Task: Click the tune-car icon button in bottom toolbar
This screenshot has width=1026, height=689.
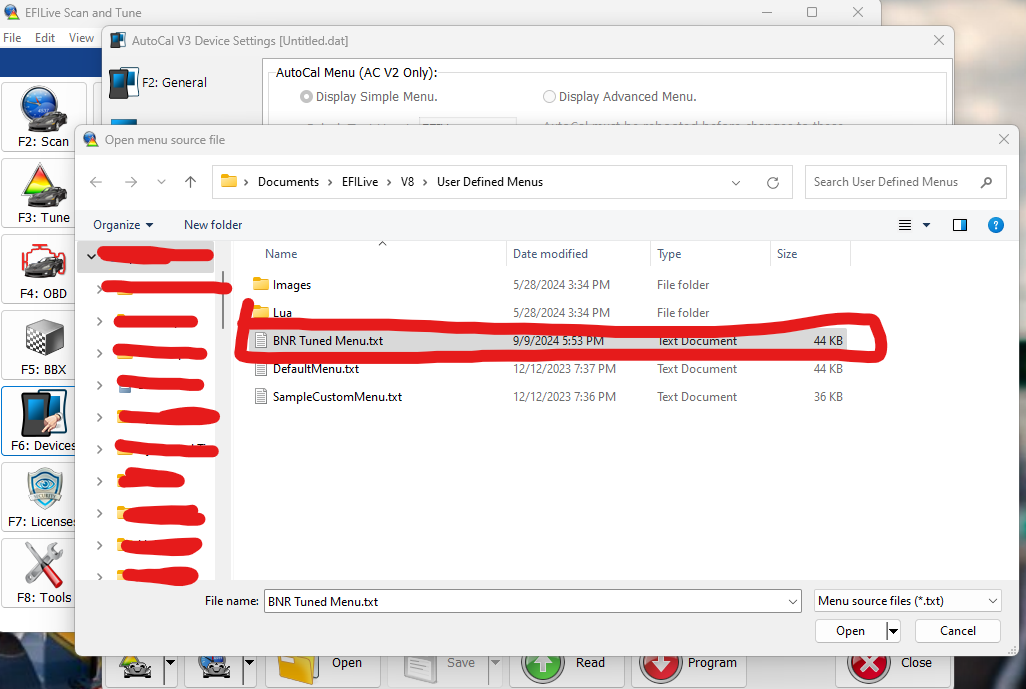Action: pyautogui.click(x=137, y=666)
